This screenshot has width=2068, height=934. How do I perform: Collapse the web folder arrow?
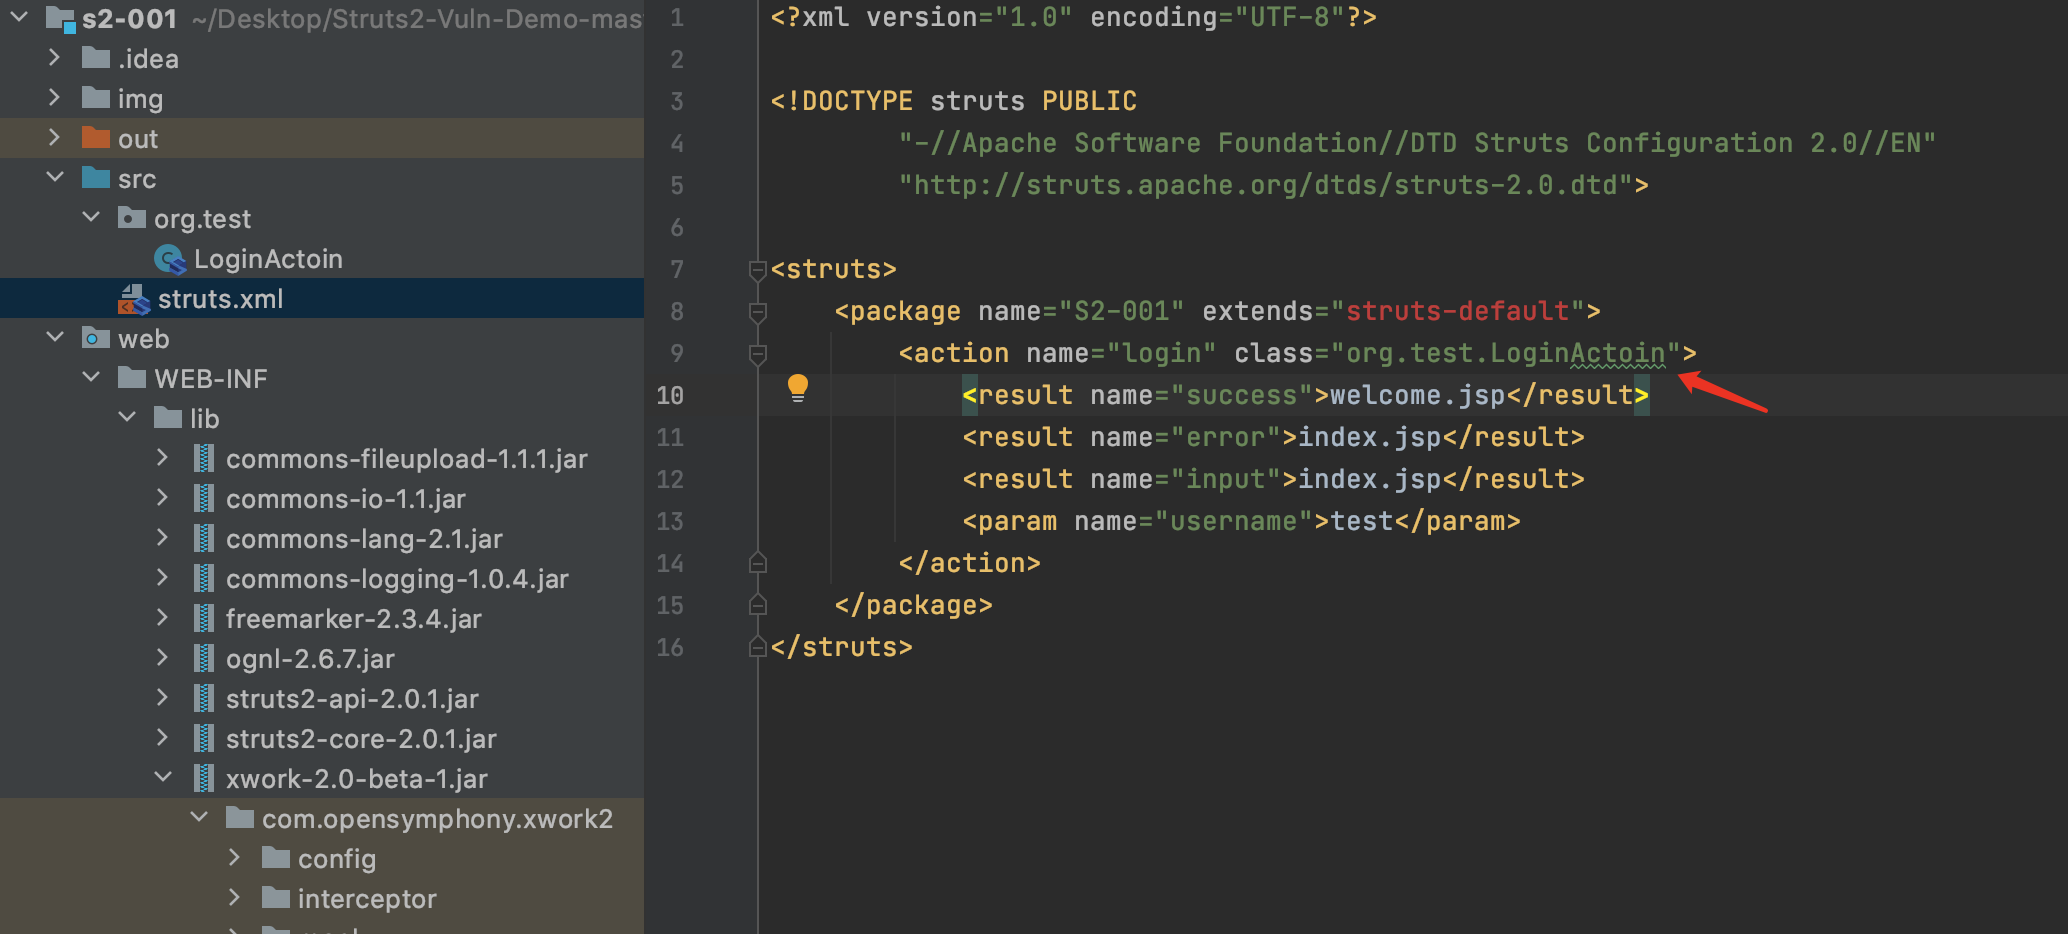pyautogui.click(x=55, y=337)
